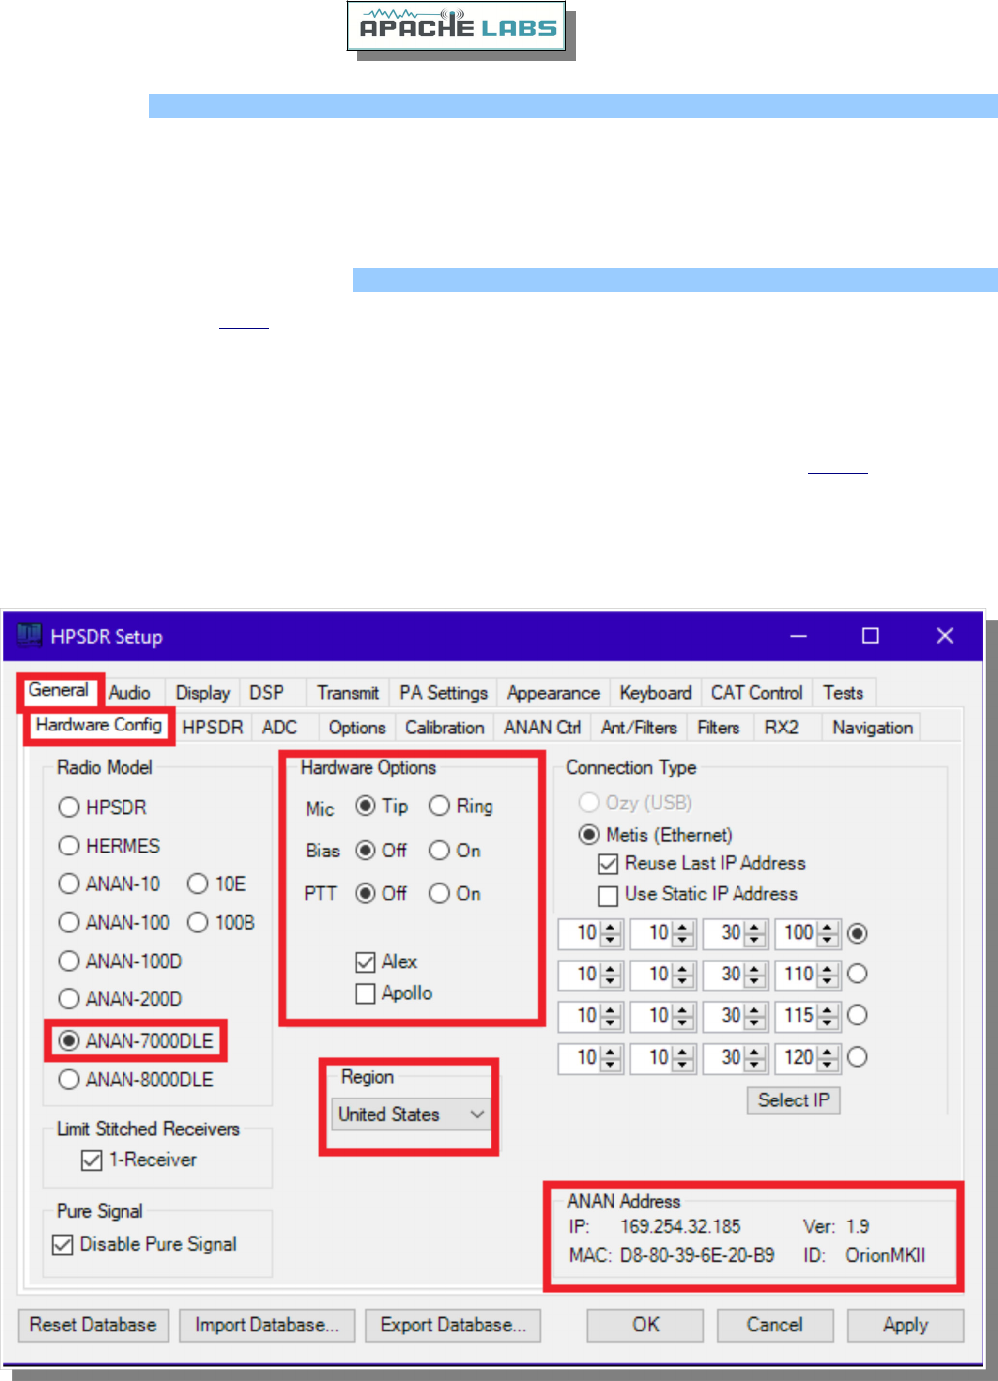Switch to the Audio tab
The height and width of the screenshot is (1381, 998).
(x=130, y=692)
